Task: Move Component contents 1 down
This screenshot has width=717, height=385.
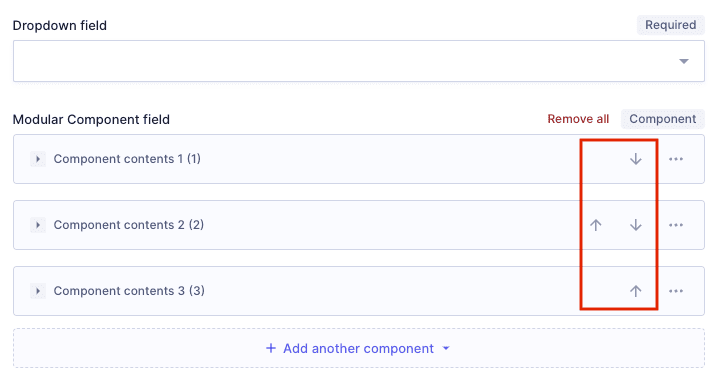Action: click(636, 159)
